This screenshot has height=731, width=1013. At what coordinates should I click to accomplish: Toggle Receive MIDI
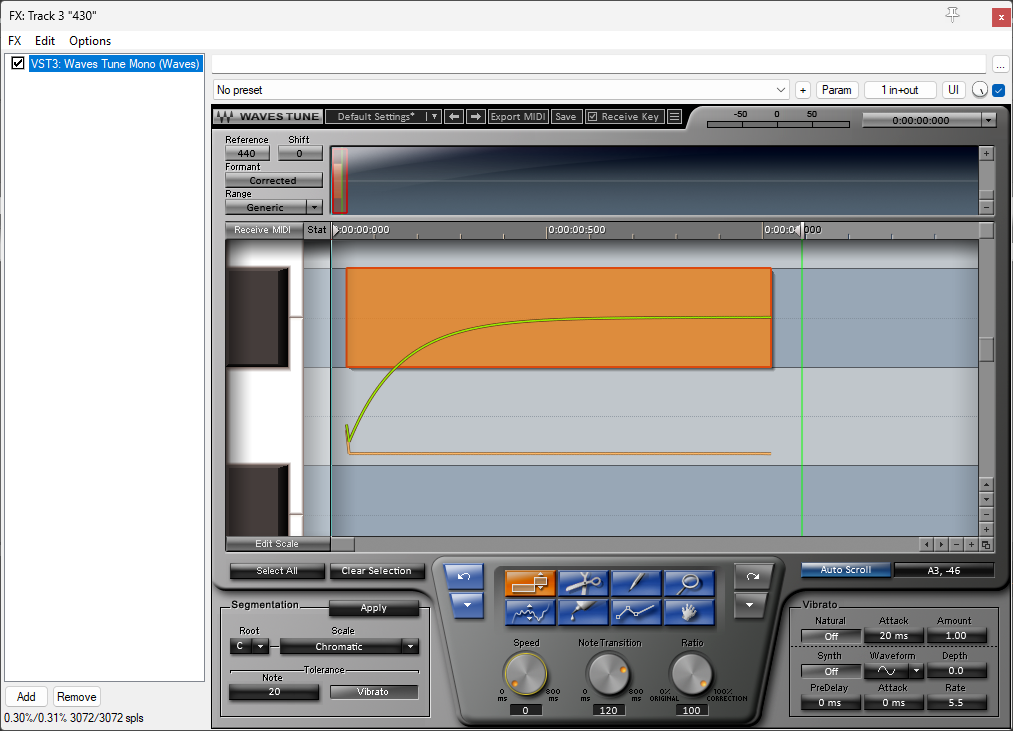(x=263, y=229)
